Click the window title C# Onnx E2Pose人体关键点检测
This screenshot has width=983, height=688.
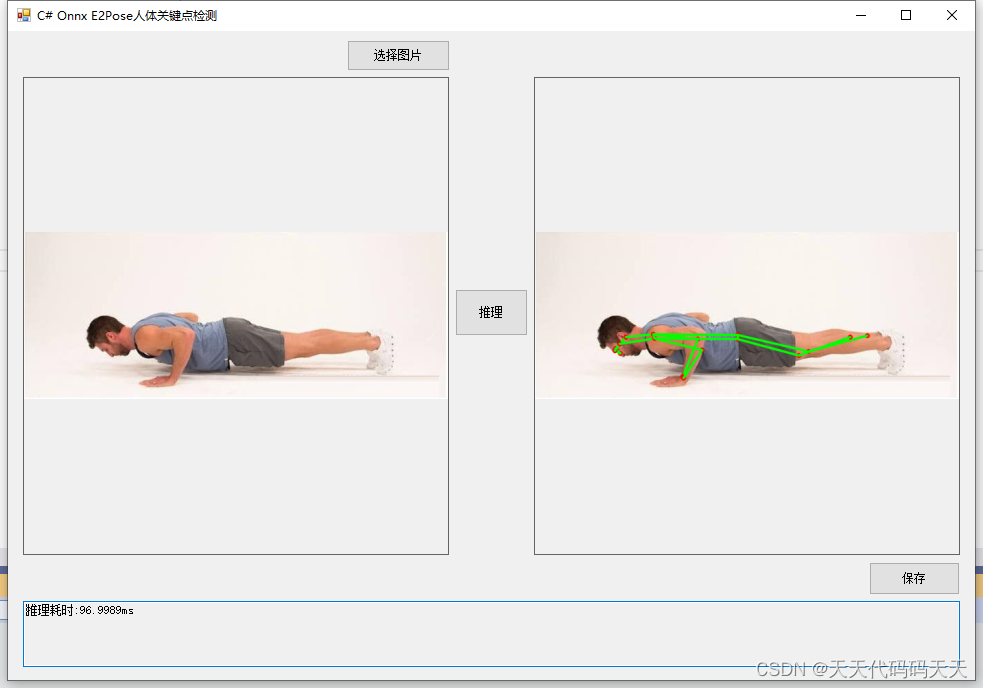(x=127, y=16)
